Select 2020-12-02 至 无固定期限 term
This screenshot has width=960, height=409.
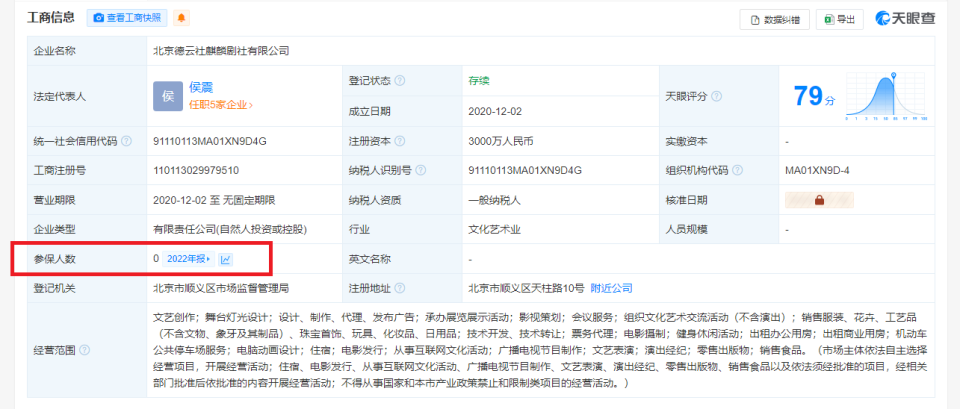click(x=214, y=200)
